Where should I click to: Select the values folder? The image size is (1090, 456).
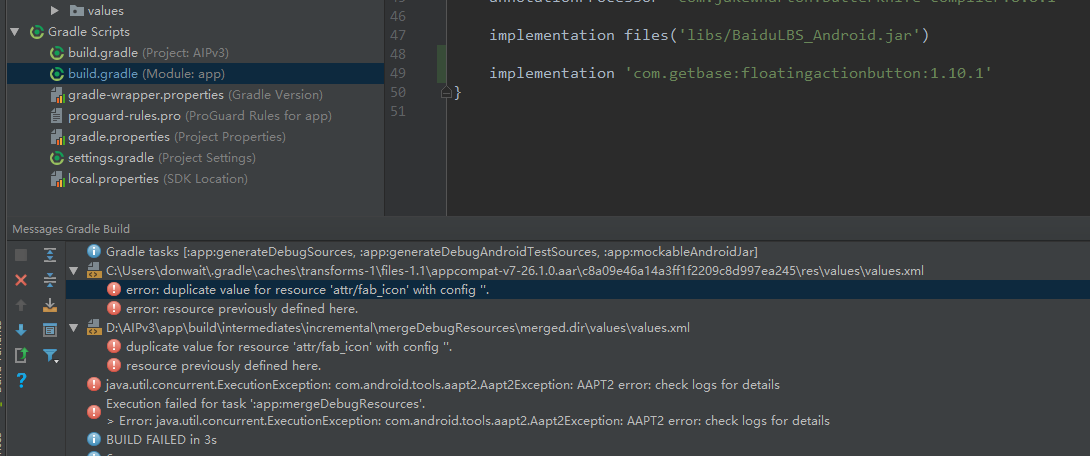[106, 10]
